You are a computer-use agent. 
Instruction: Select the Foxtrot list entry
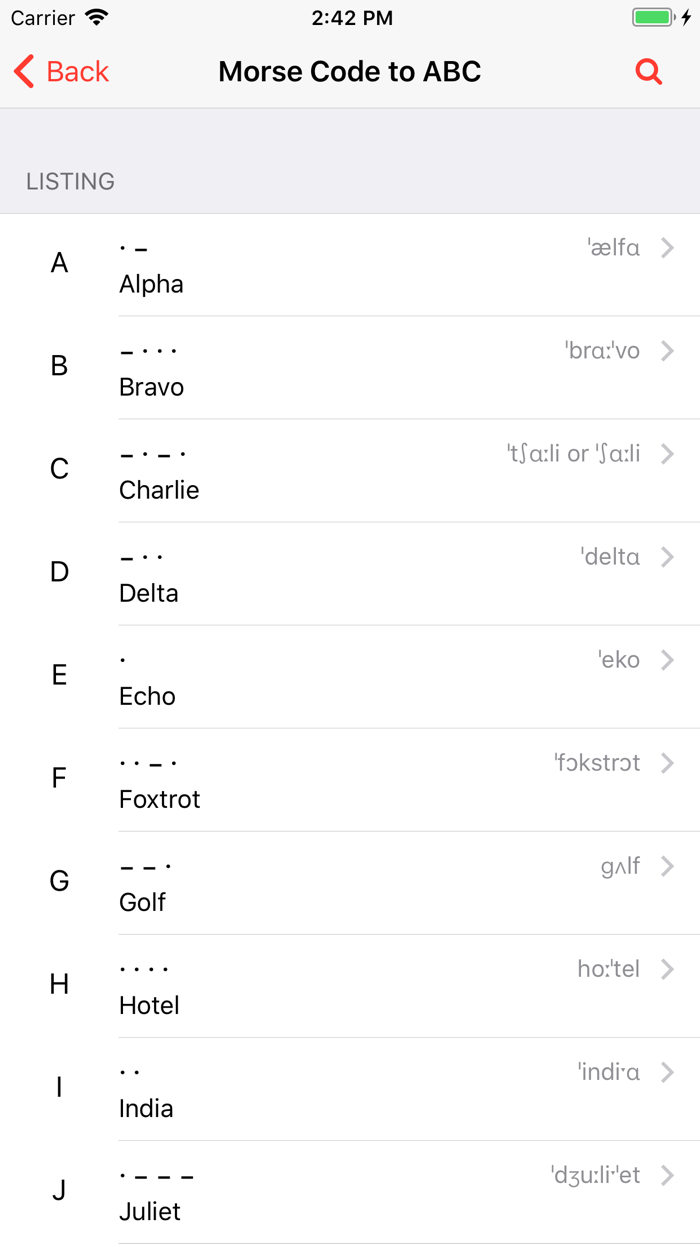point(350,780)
